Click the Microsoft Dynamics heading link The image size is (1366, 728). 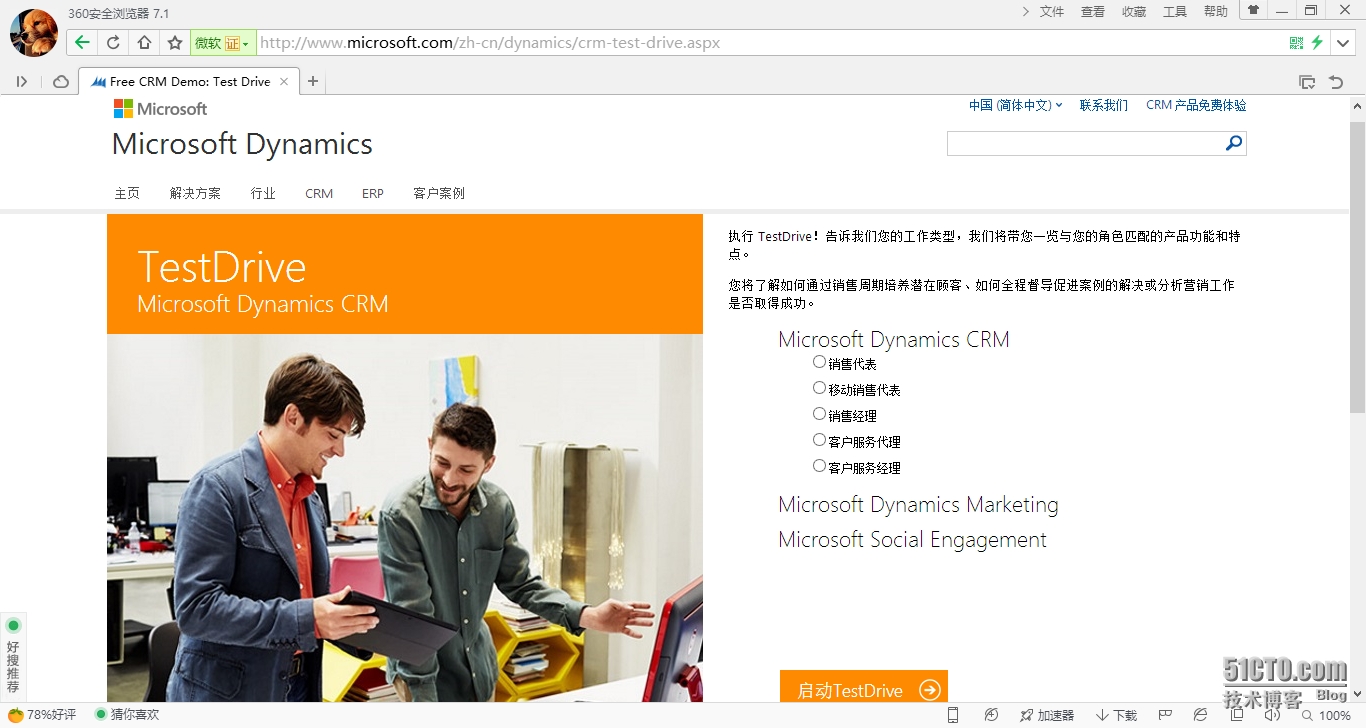pos(242,144)
